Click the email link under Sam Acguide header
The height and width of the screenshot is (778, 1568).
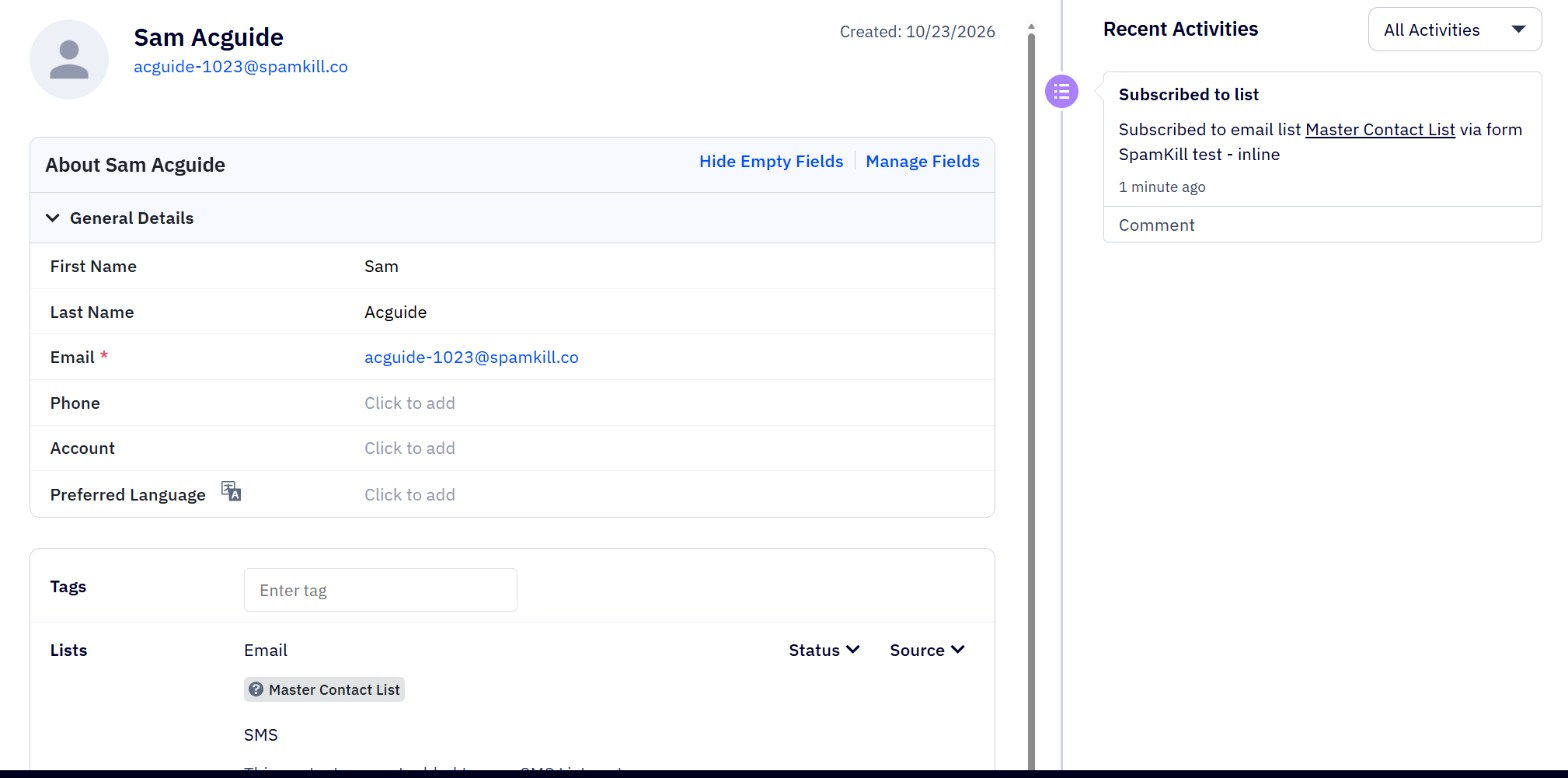coord(241,66)
